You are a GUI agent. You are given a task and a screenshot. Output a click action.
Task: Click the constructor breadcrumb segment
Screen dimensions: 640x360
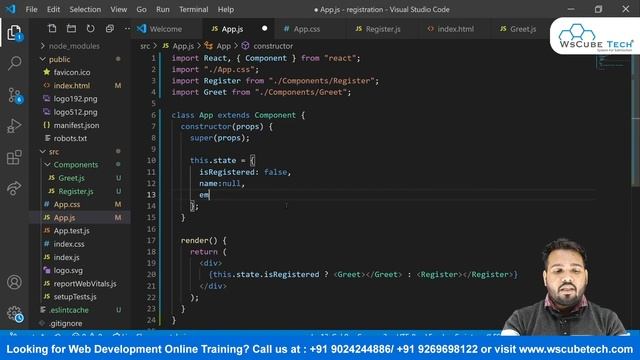(273, 46)
